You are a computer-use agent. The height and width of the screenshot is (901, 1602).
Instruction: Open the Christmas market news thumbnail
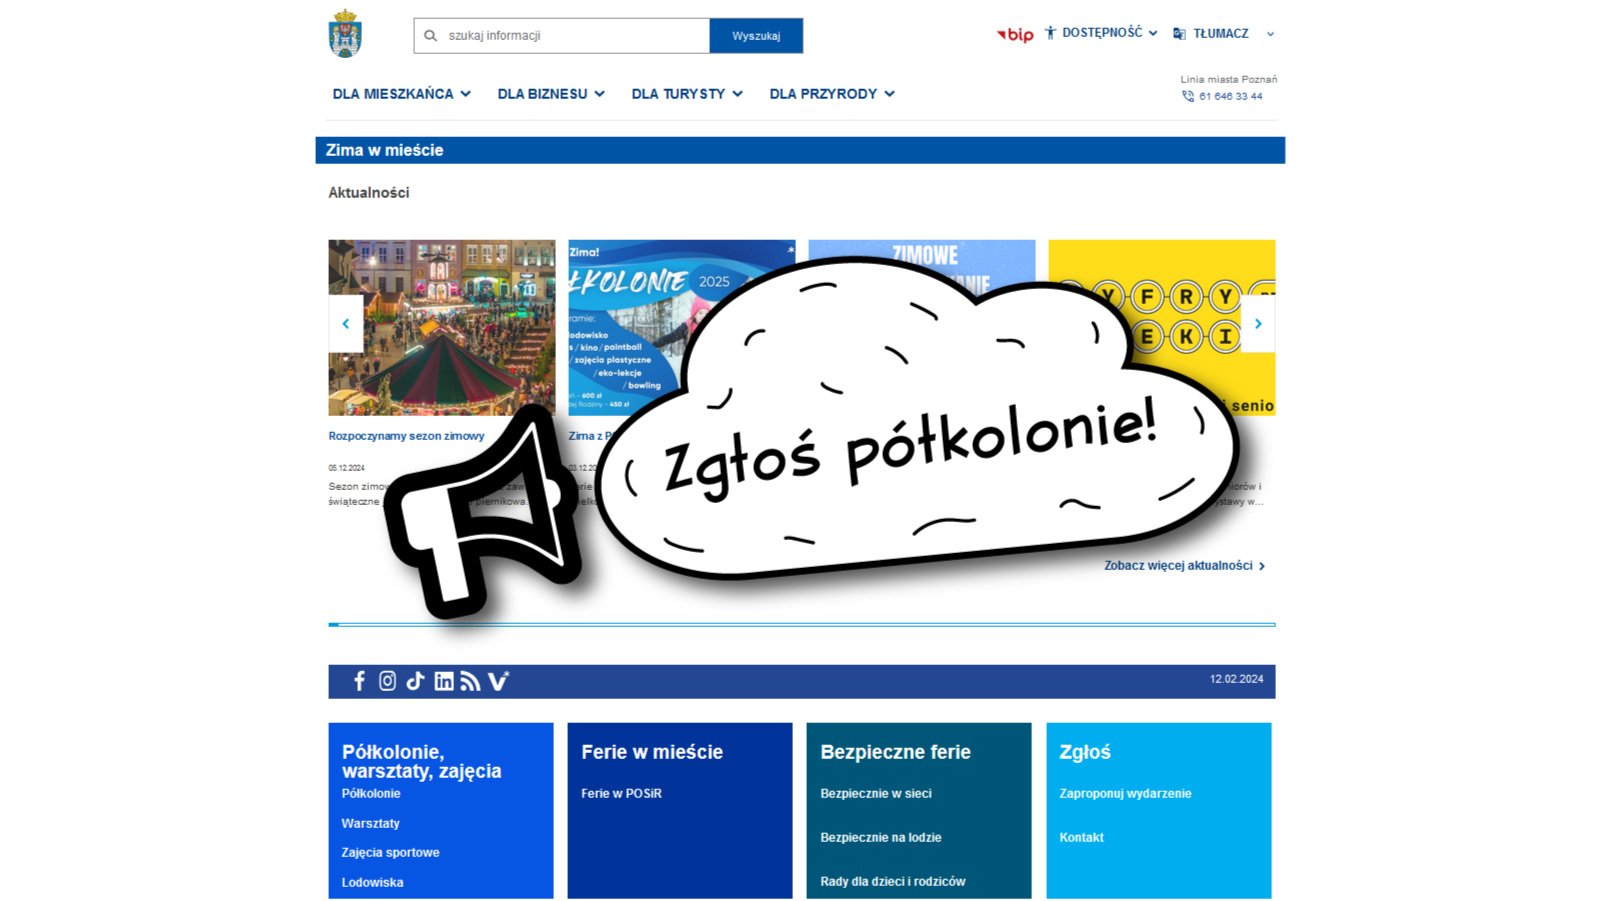(442, 327)
